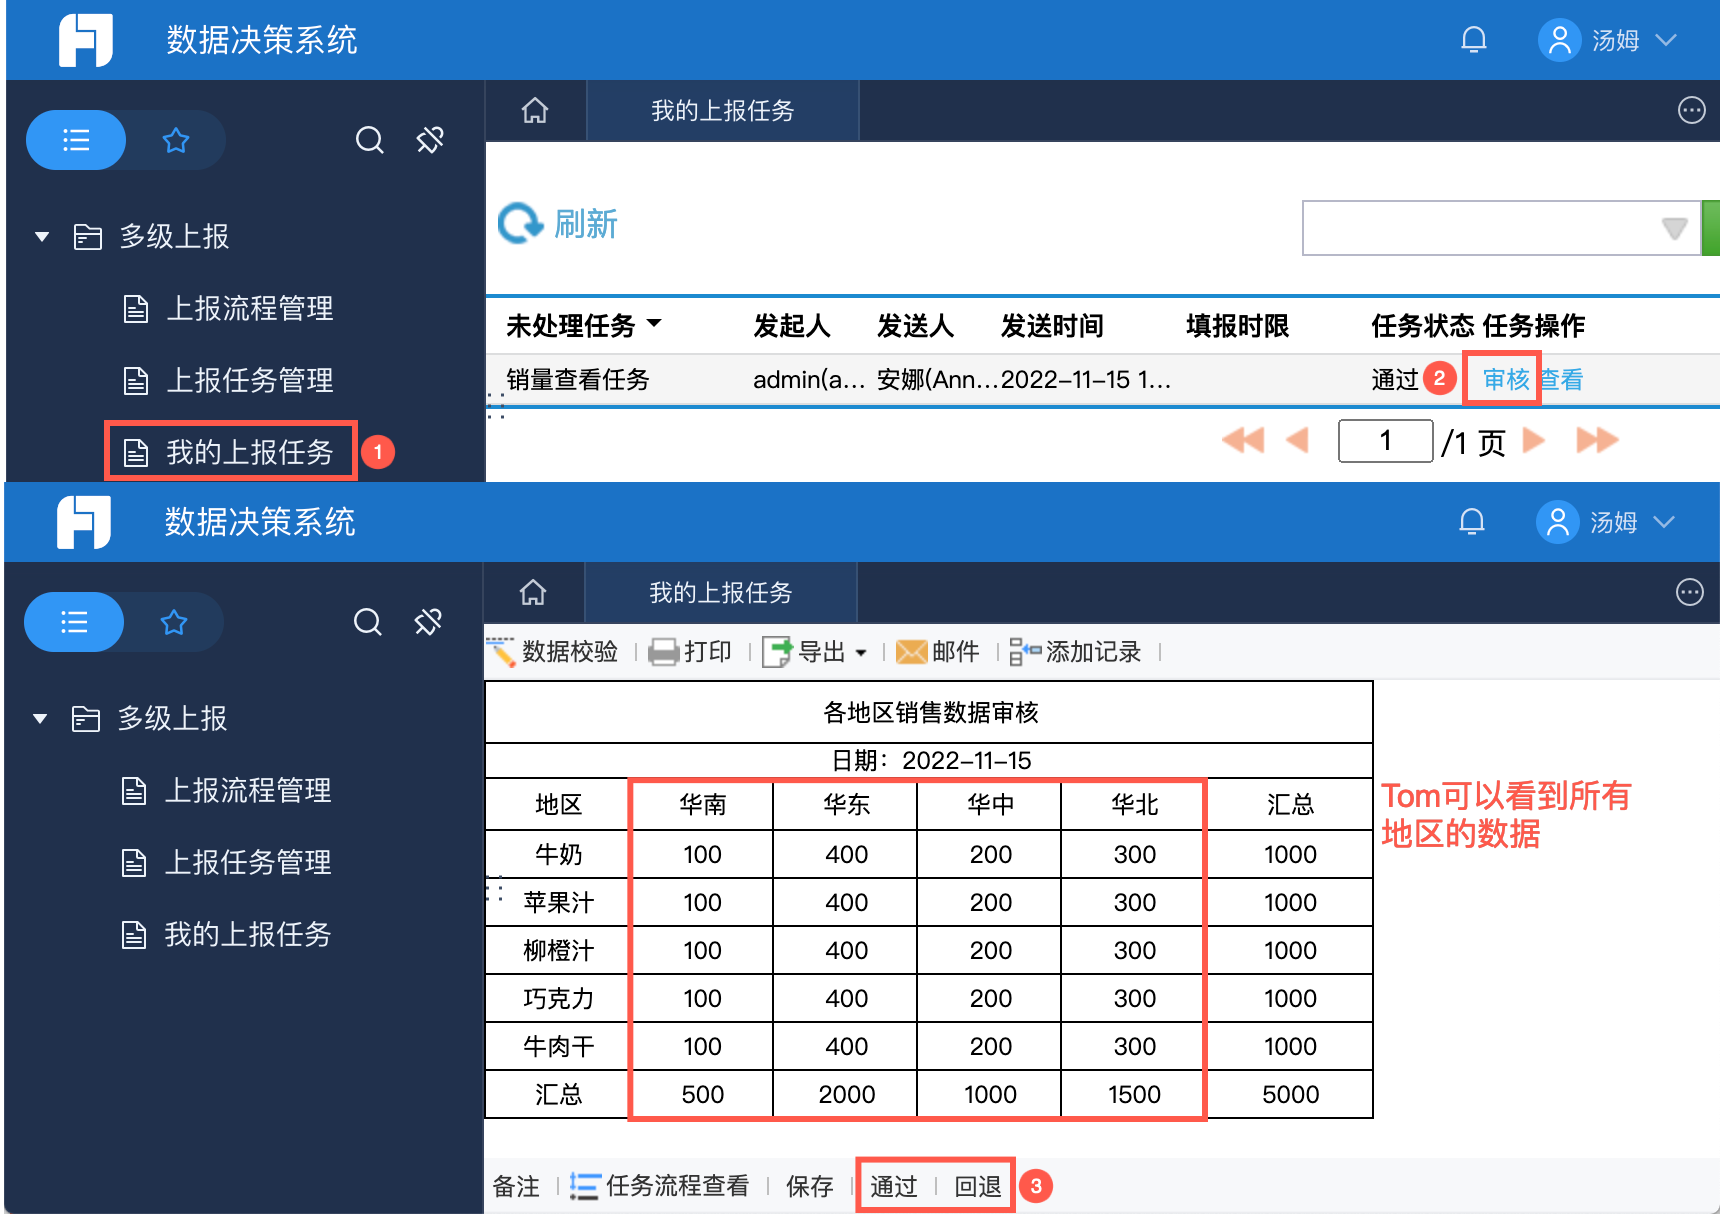Click the page number input field
The image size is (1720, 1214).
(x=1385, y=440)
